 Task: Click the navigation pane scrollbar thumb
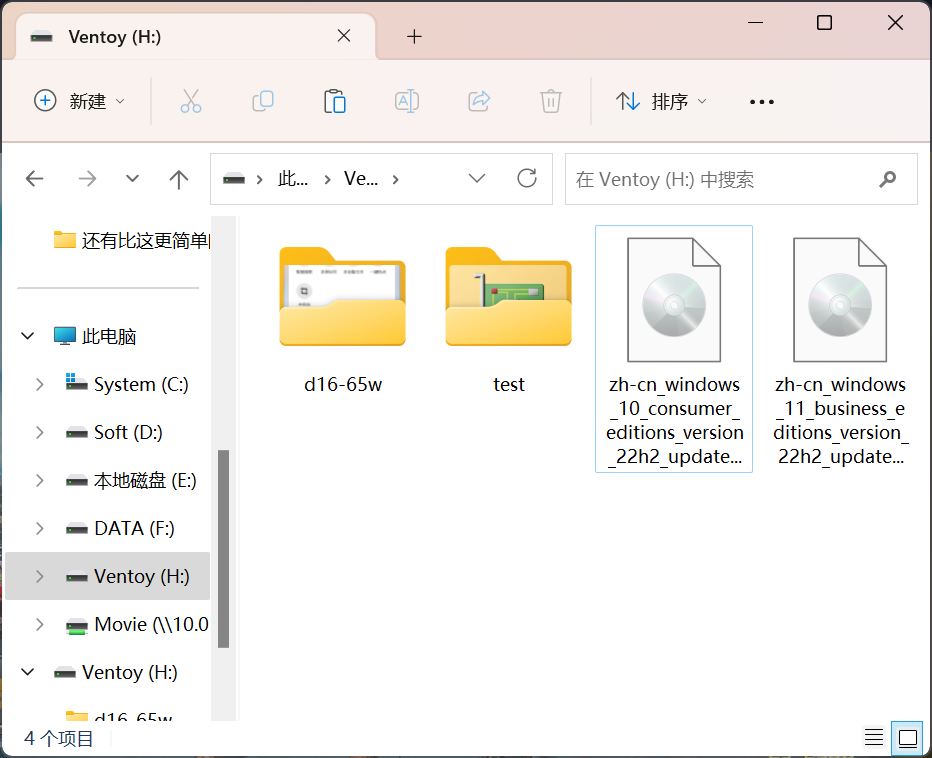tap(223, 548)
